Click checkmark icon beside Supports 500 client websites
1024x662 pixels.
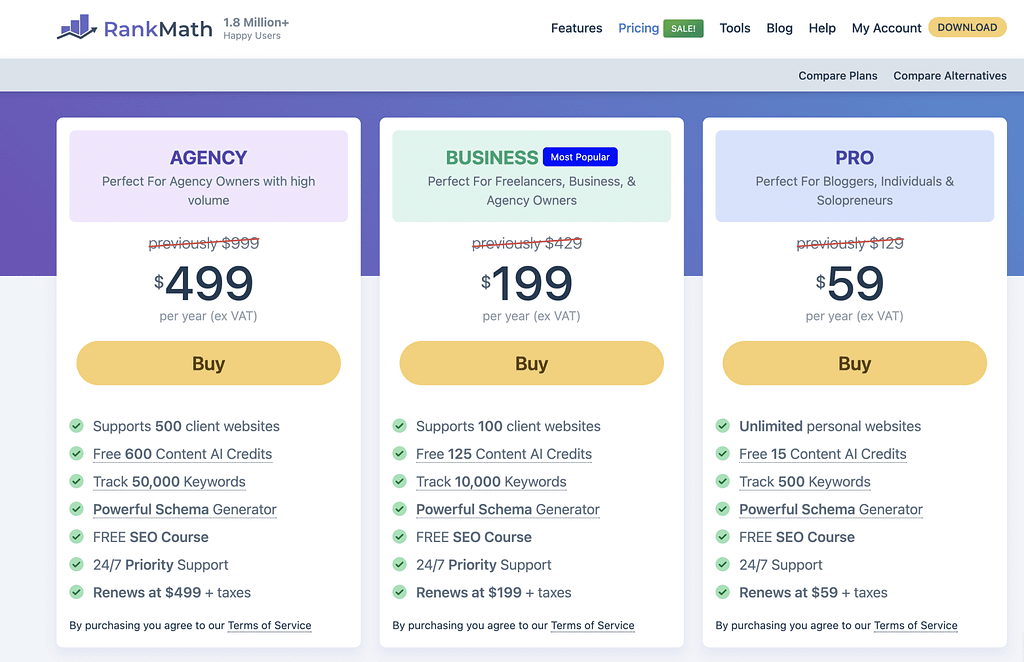(76, 426)
